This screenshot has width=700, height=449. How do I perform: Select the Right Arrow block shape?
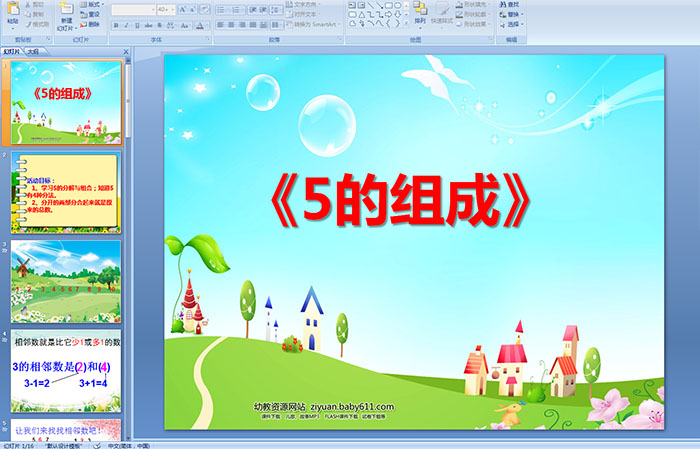click(389, 14)
